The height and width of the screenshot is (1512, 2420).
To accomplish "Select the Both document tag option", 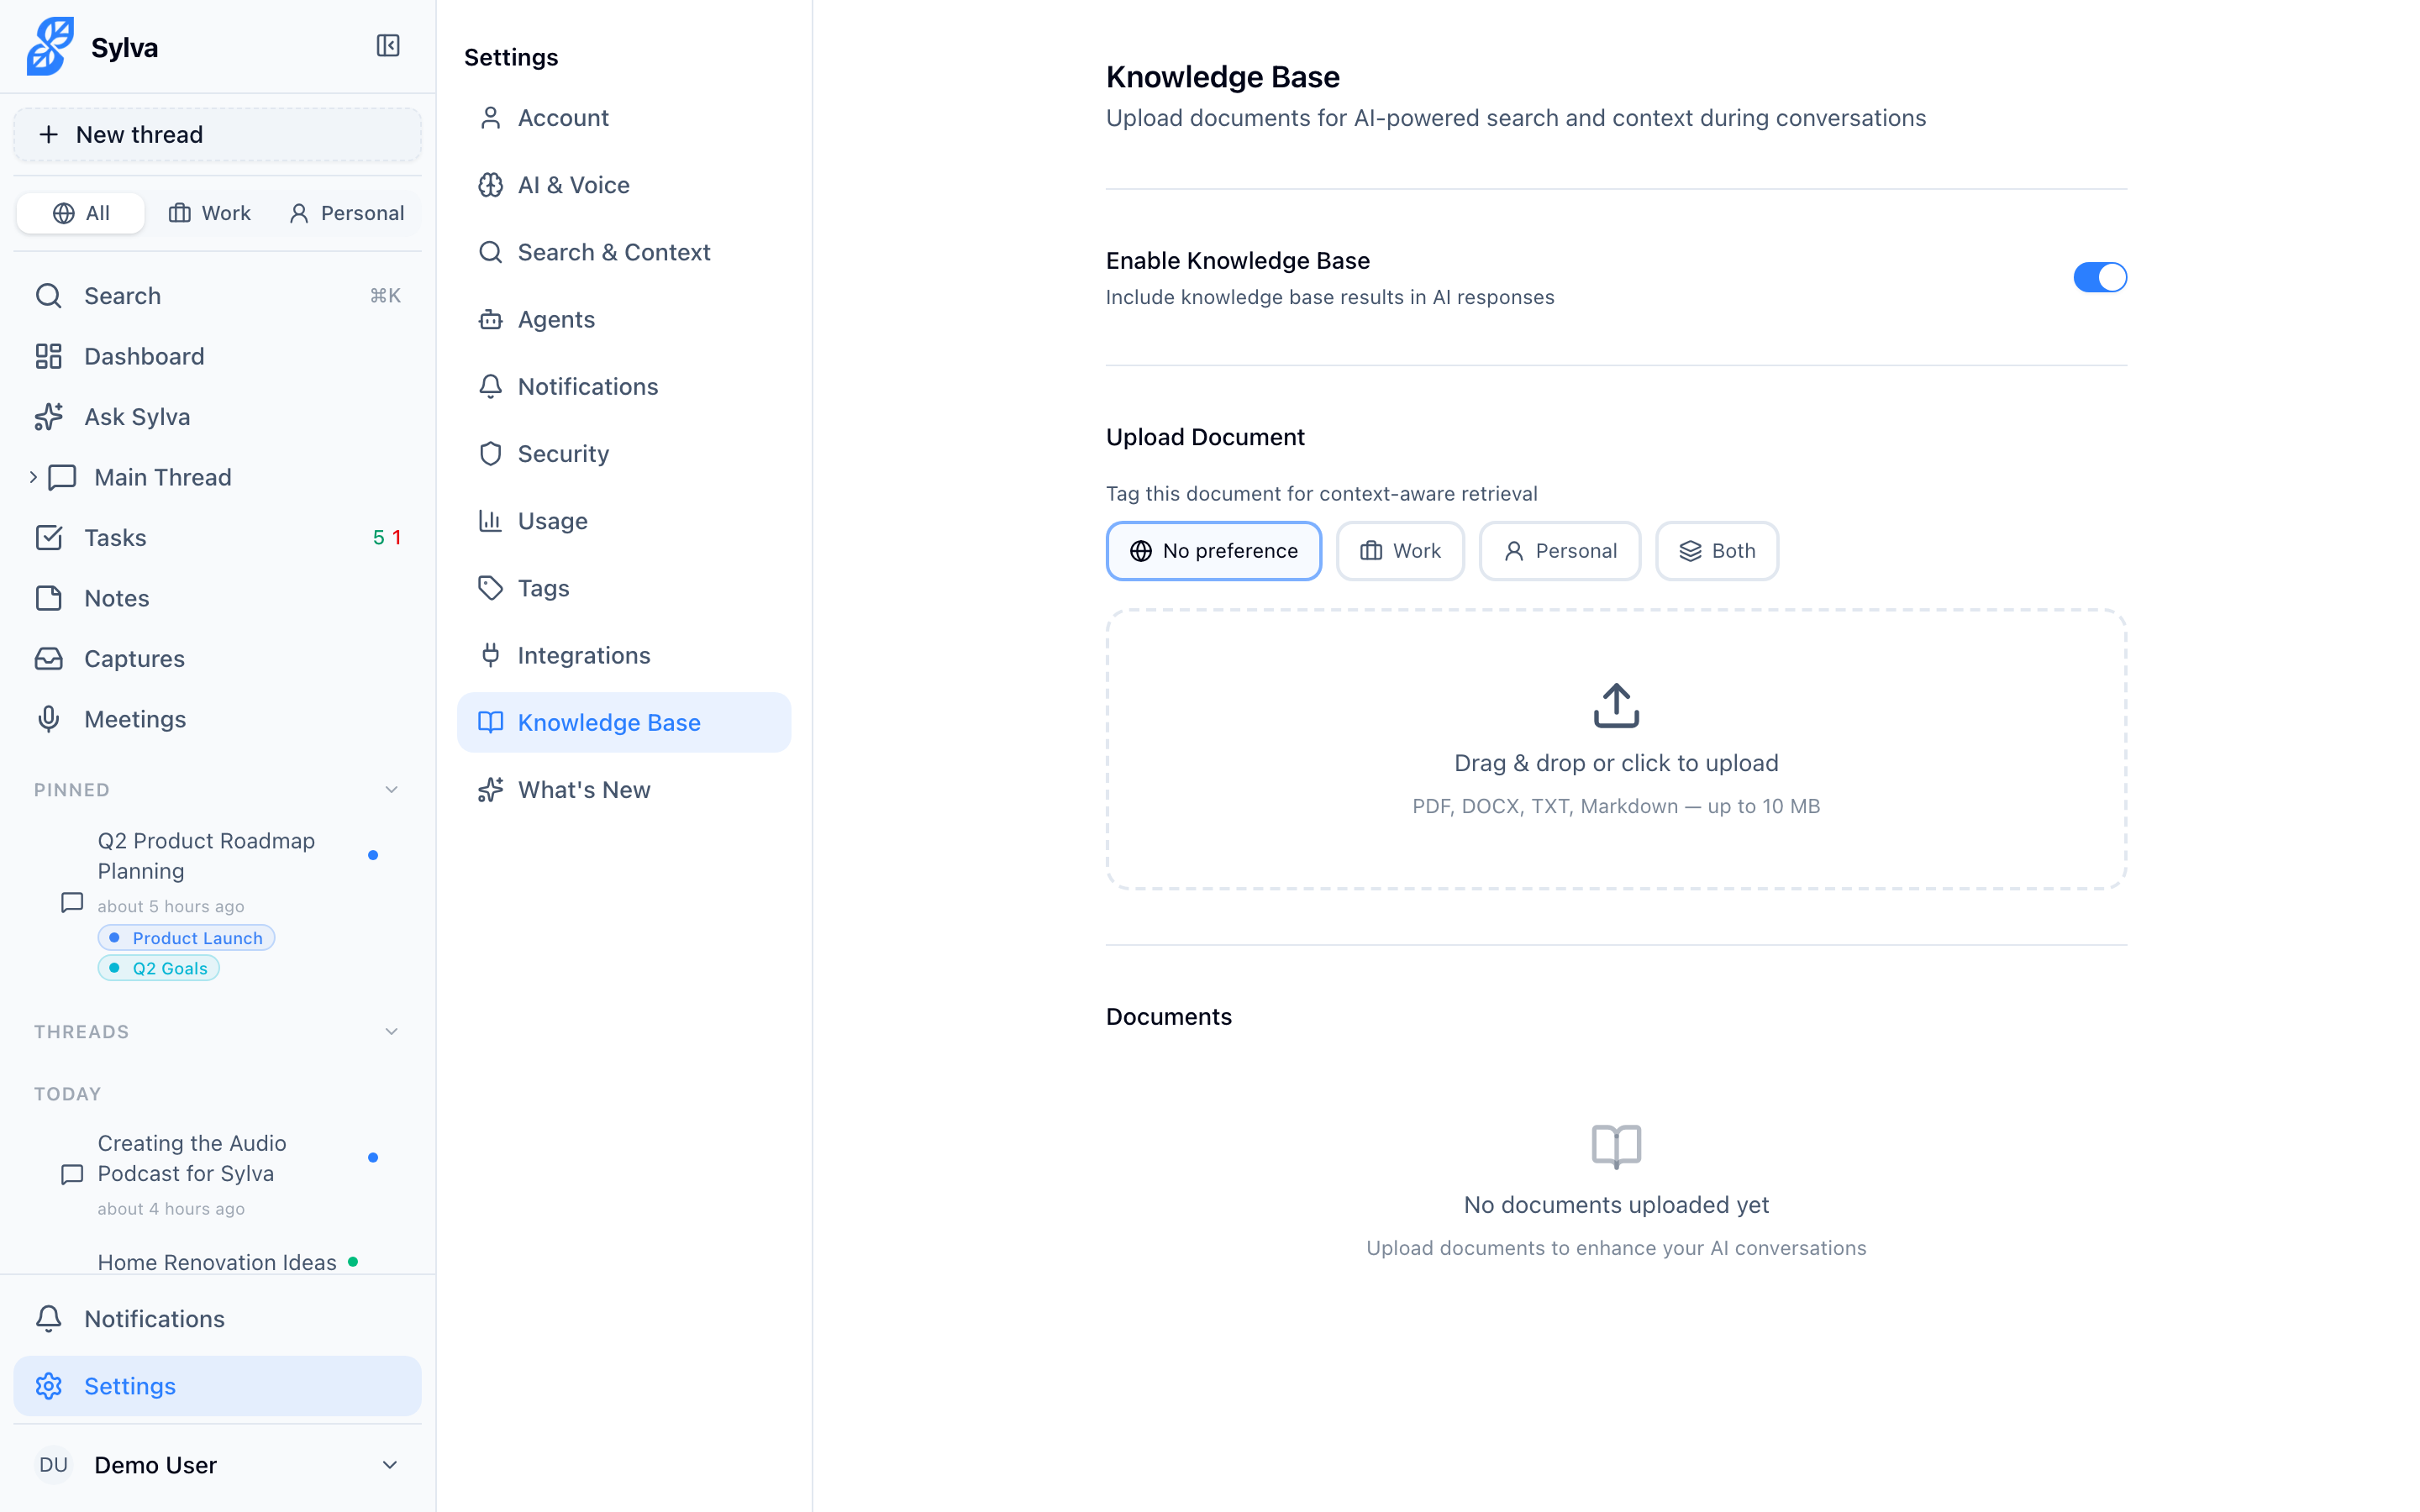I will (1716, 551).
